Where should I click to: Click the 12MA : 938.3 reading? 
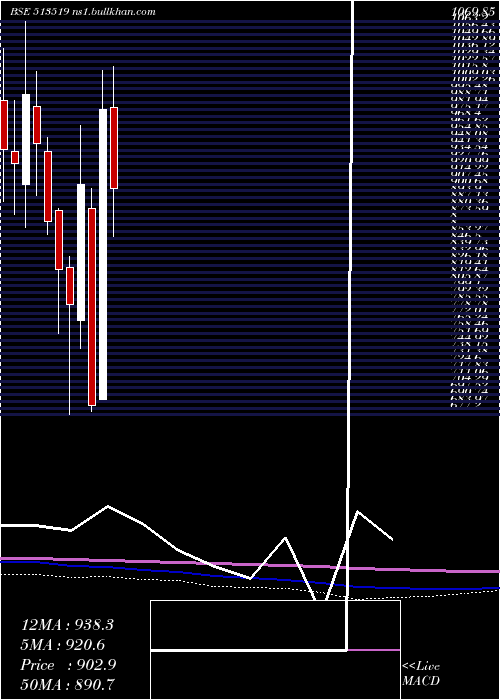click(67, 625)
